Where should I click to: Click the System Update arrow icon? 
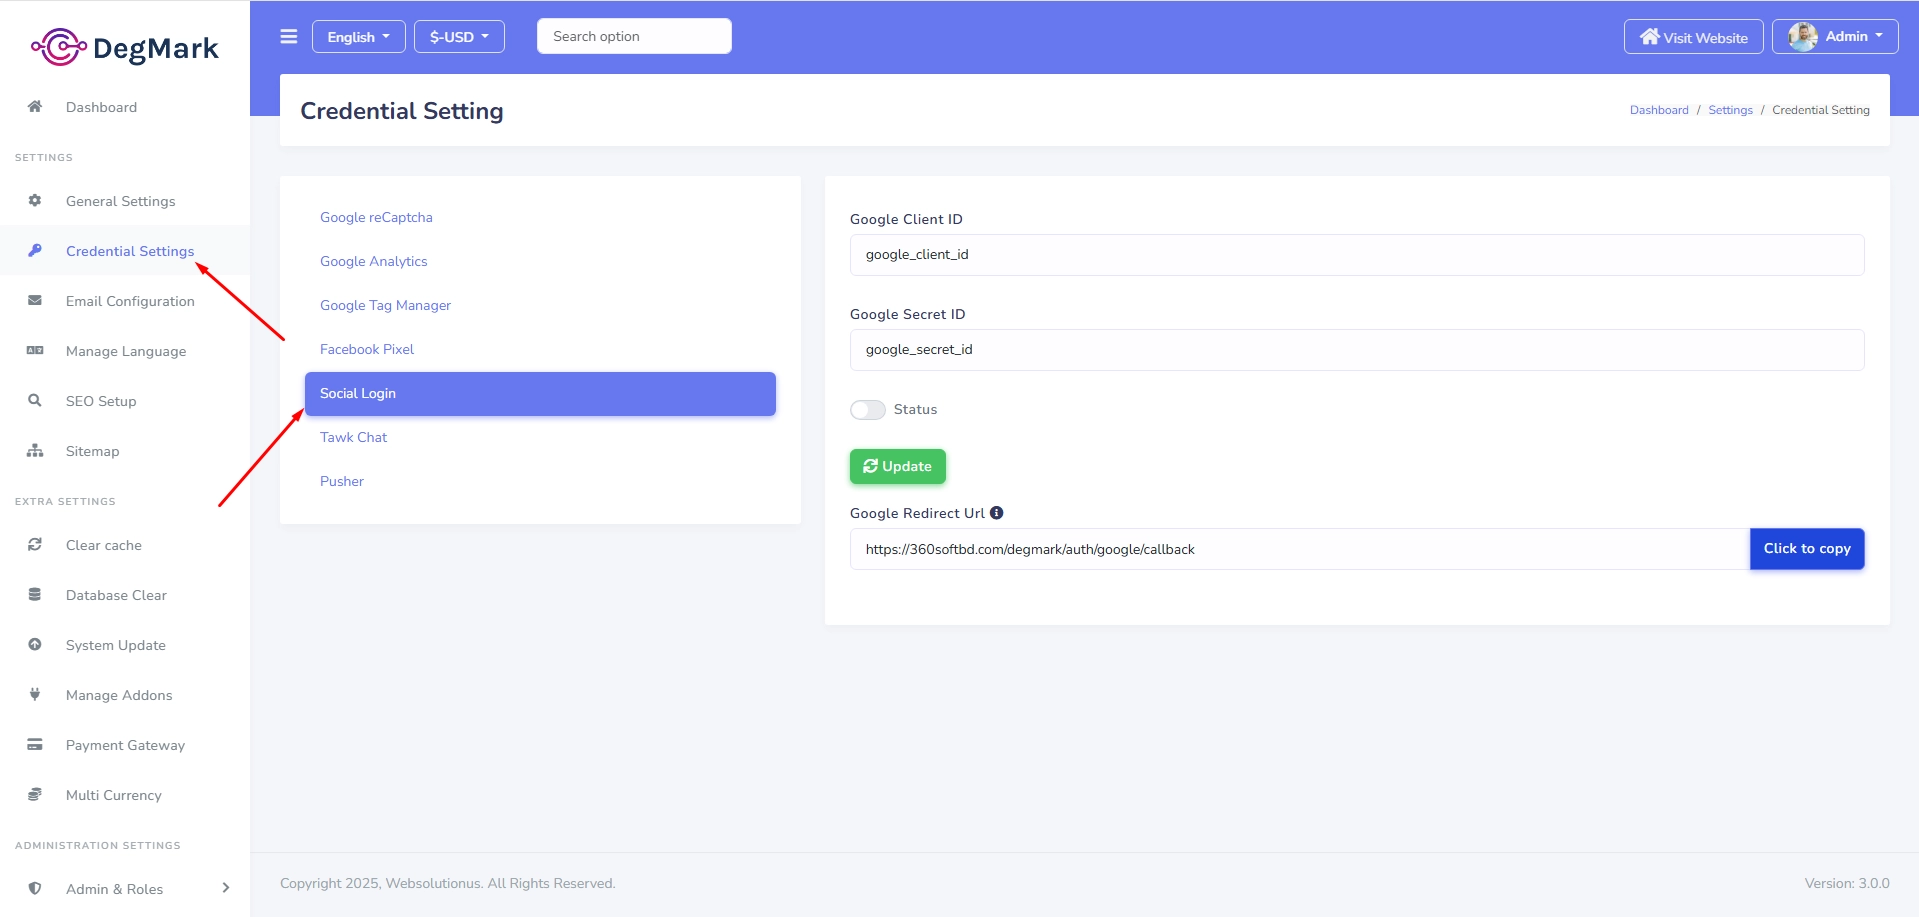click(35, 644)
